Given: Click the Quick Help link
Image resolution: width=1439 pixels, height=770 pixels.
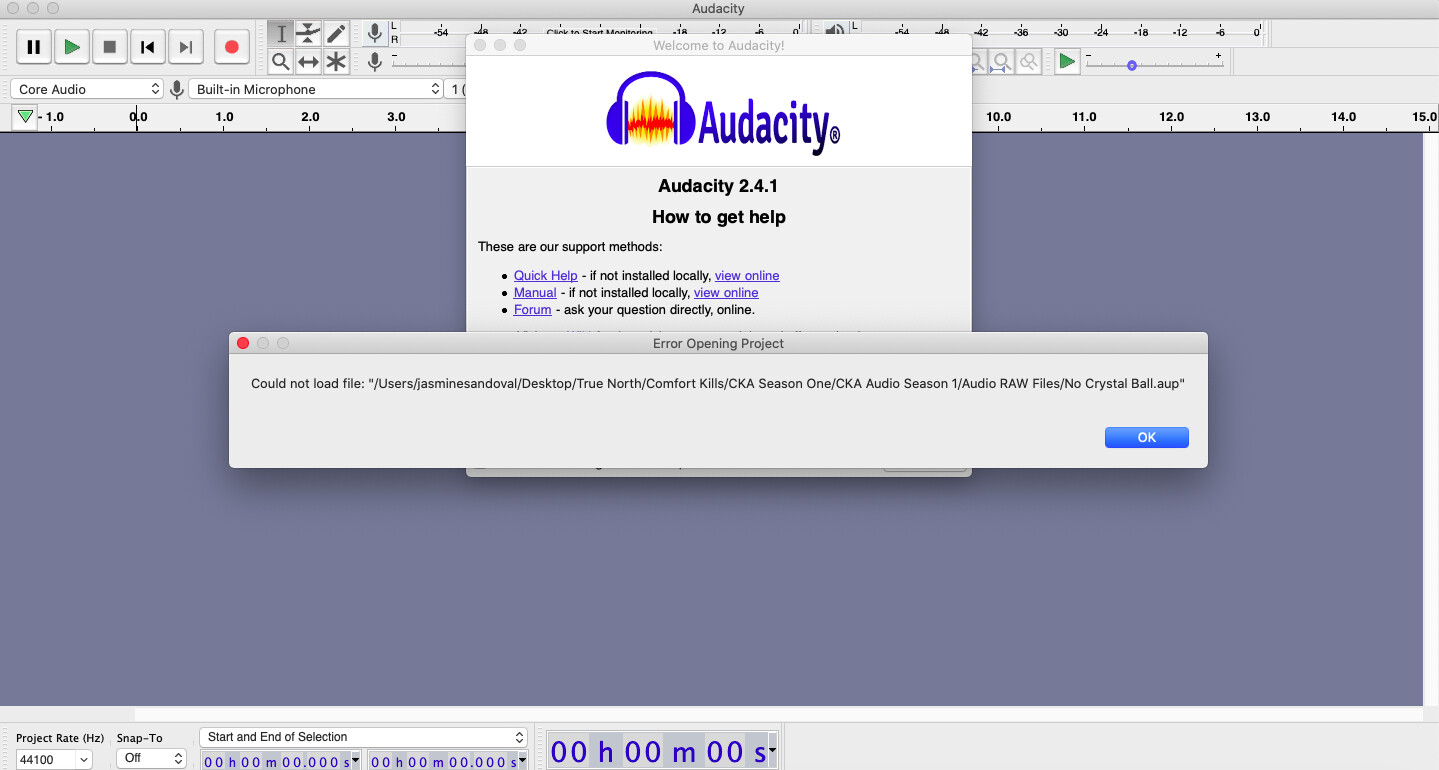Looking at the screenshot, I should click(545, 275).
